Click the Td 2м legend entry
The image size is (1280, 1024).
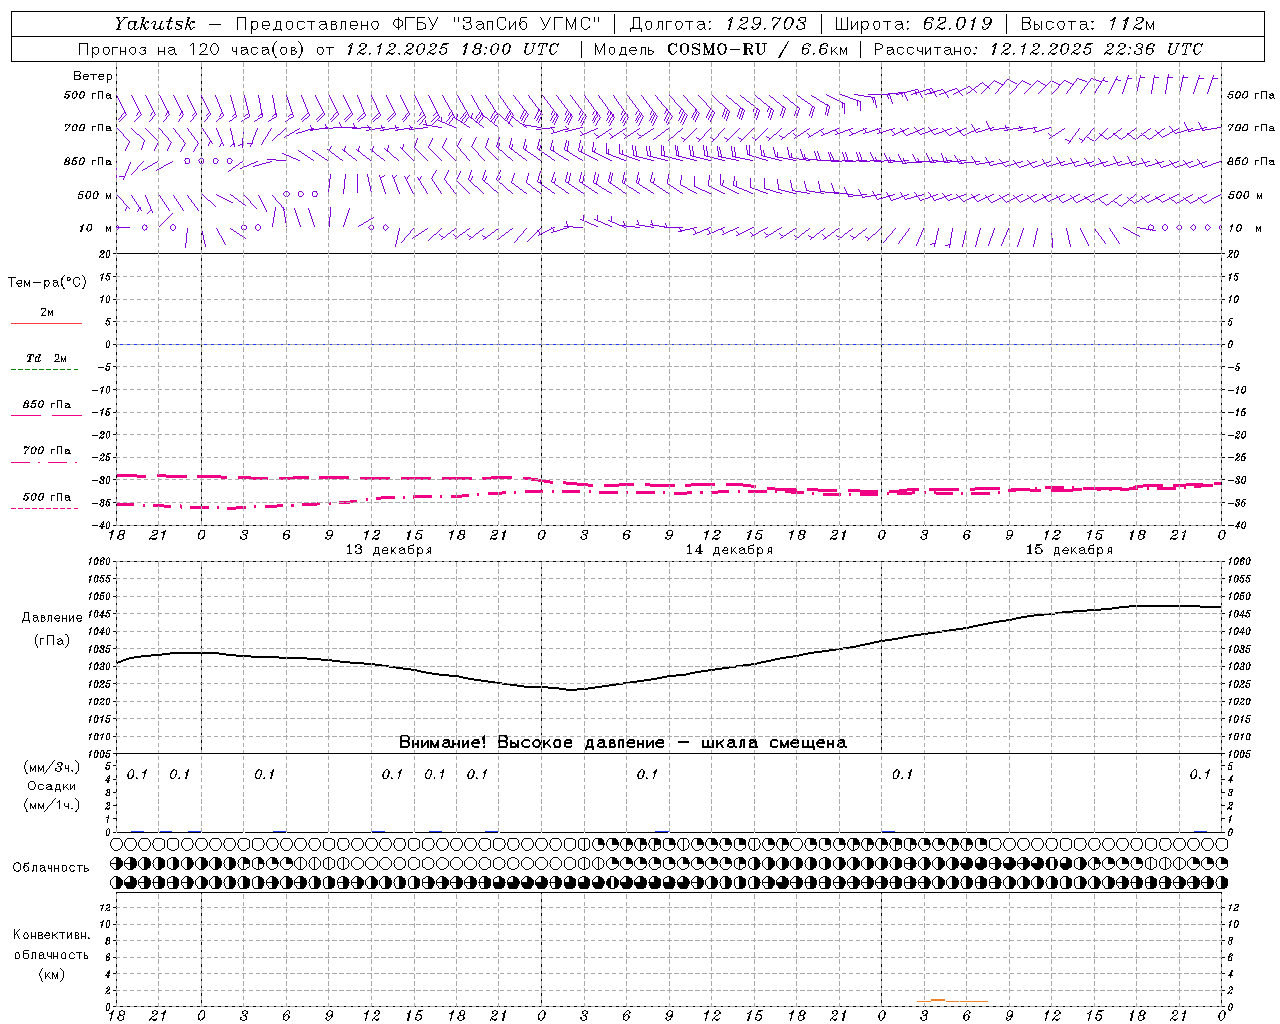point(47,358)
